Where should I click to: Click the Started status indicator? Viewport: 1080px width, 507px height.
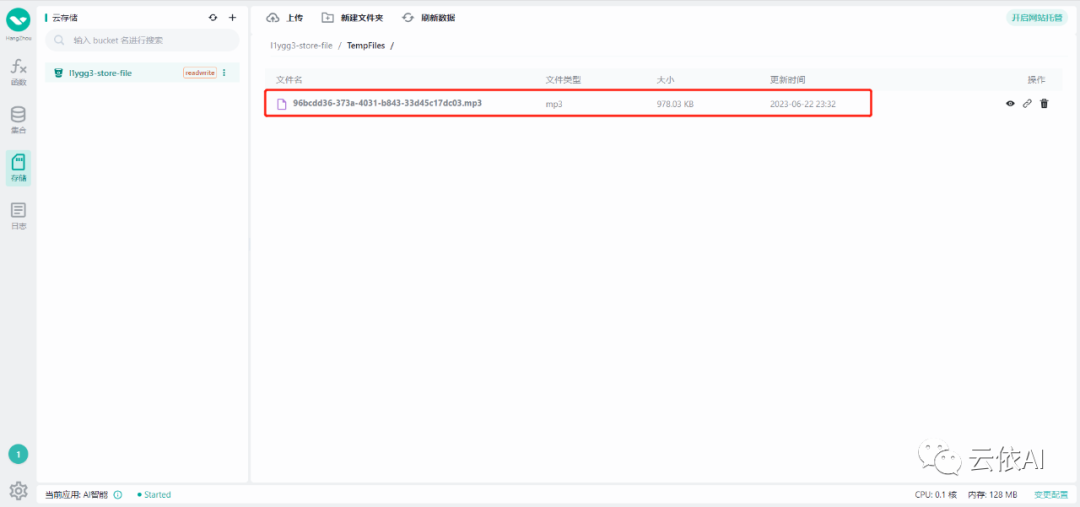[154, 495]
